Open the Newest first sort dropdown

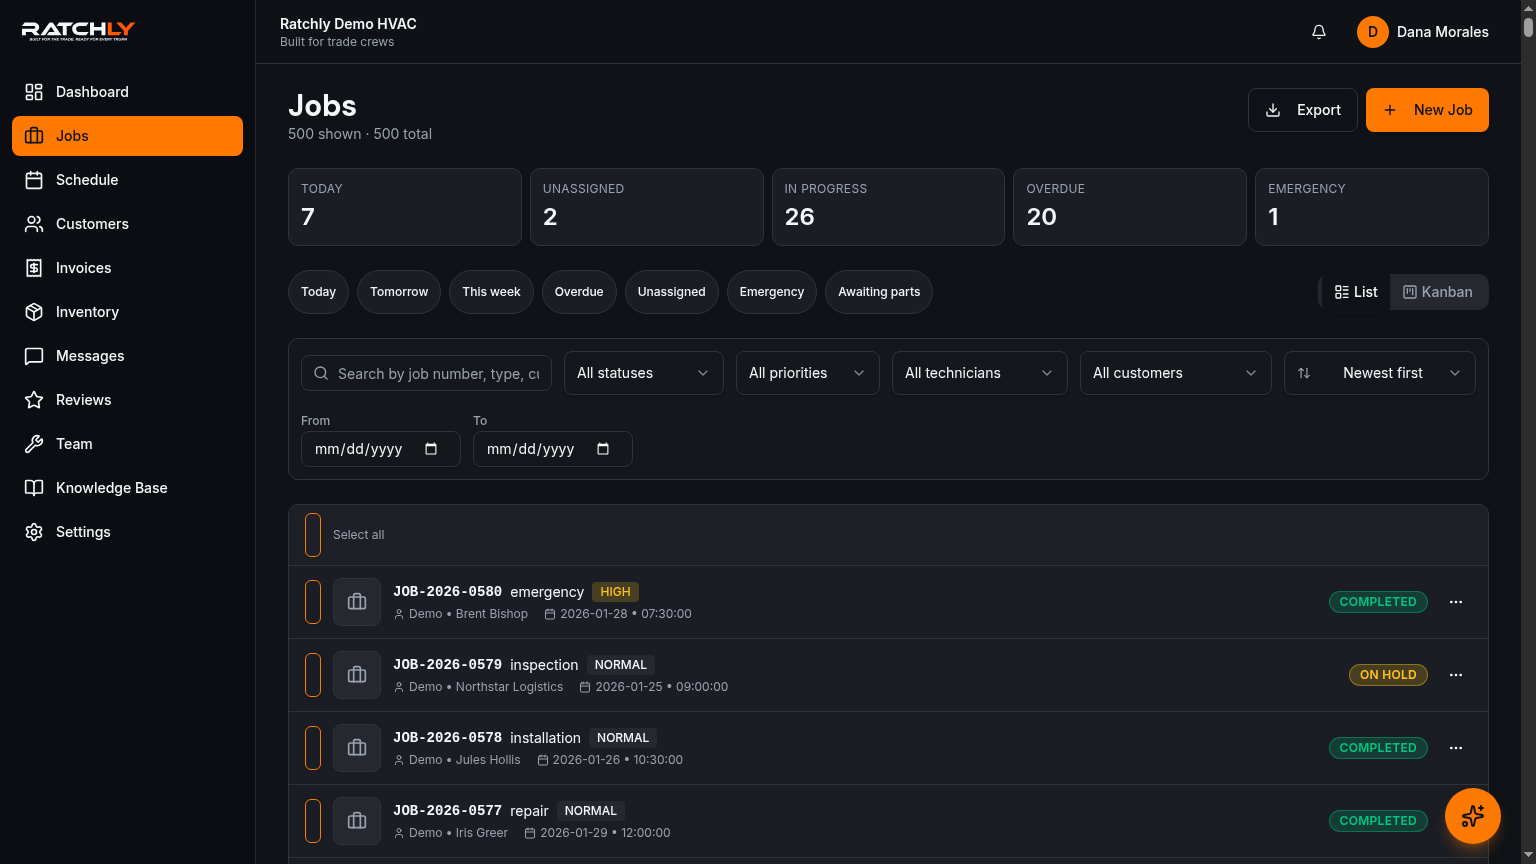coord(1380,373)
